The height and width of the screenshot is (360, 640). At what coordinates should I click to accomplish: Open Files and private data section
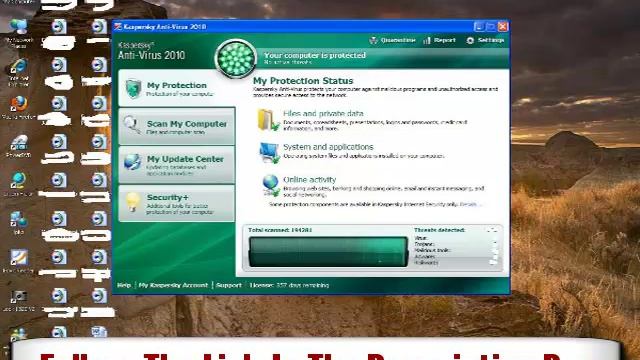tap(323, 113)
